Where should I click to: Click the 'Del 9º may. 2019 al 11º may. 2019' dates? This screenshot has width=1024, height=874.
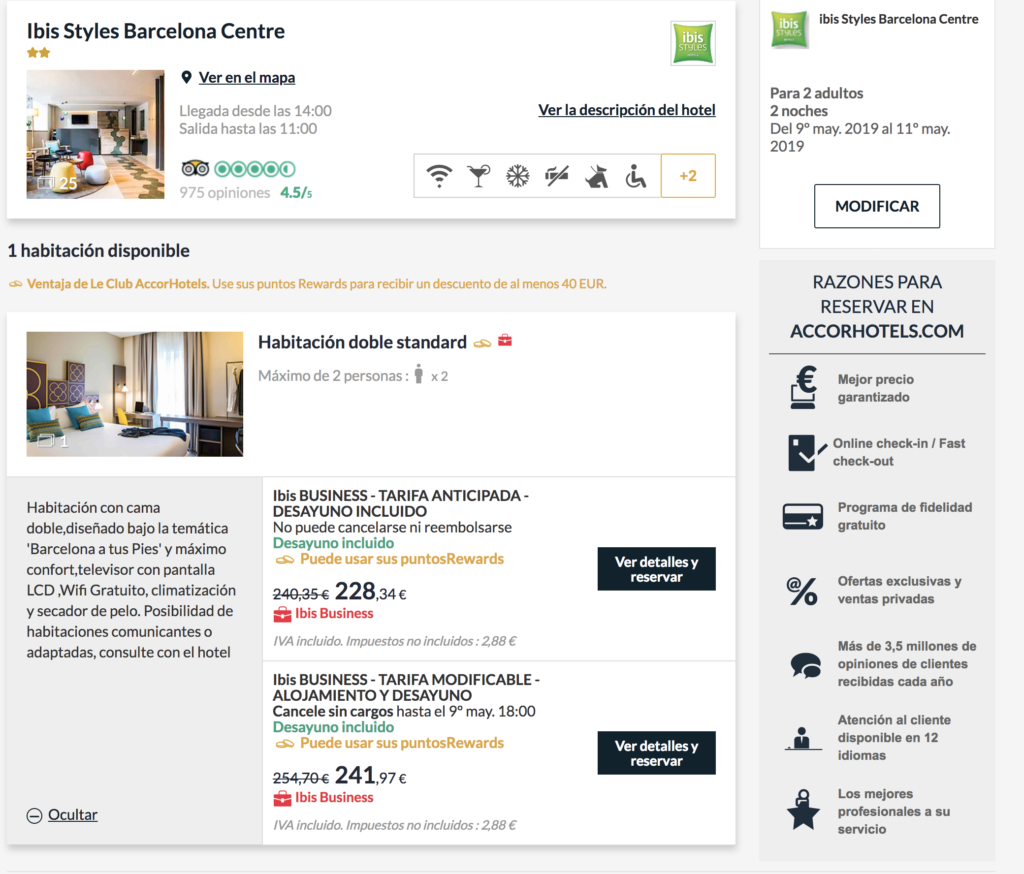860,137
